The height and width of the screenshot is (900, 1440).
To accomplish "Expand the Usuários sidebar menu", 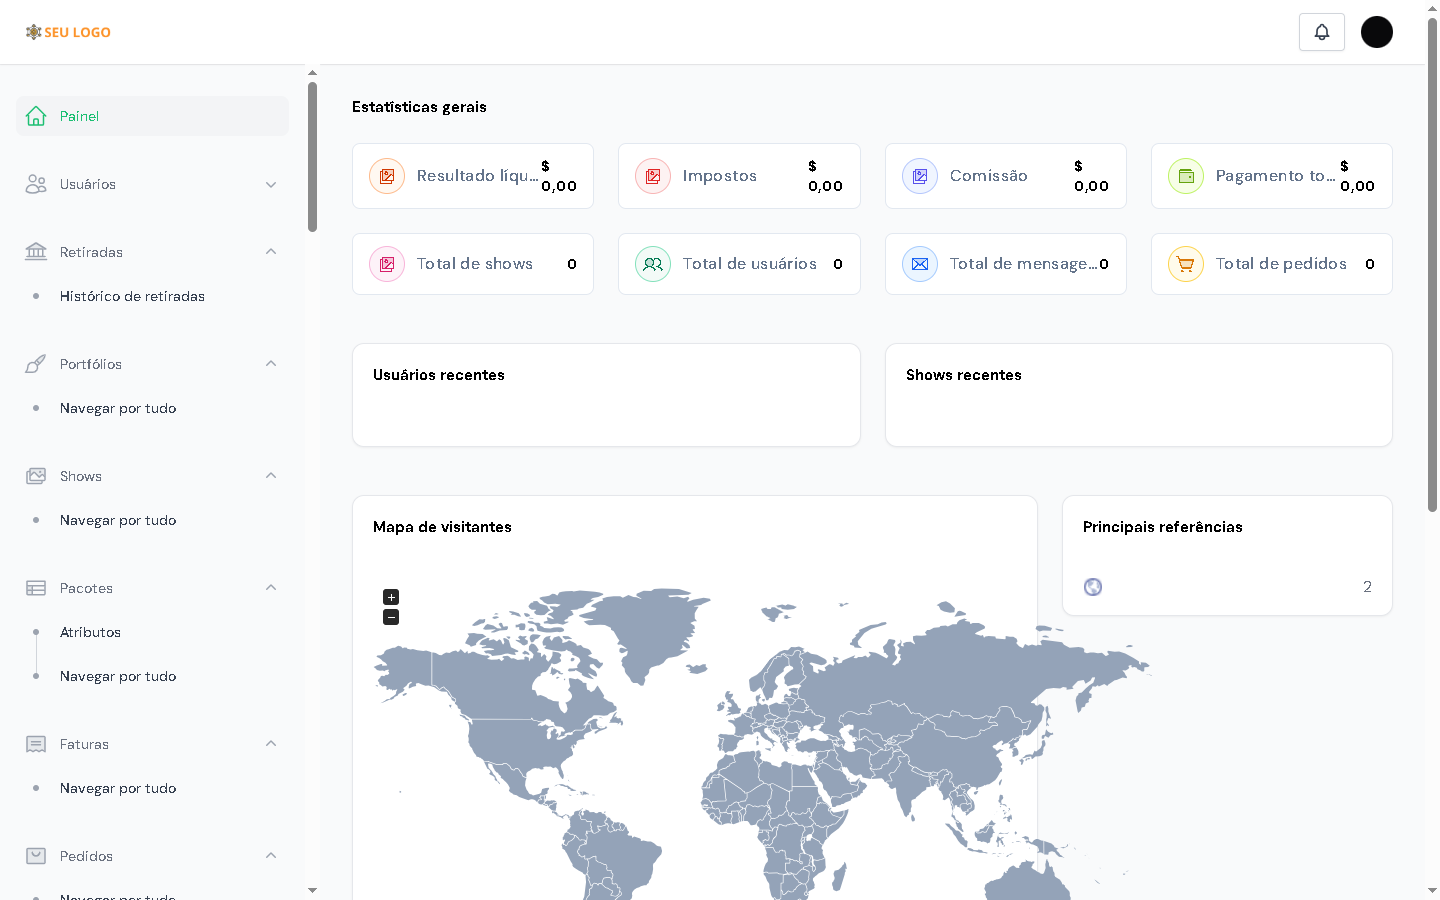I will pyautogui.click(x=152, y=184).
